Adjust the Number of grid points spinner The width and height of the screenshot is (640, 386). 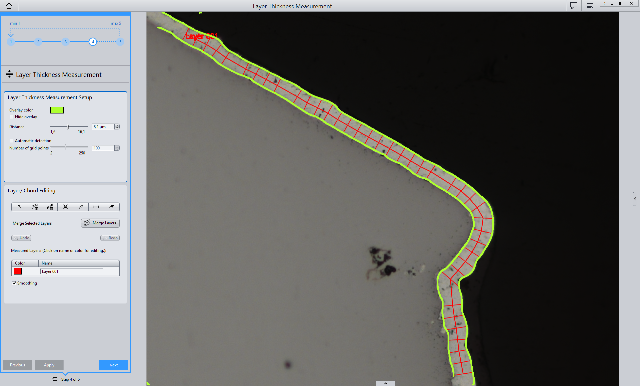pyautogui.click(x=117, y=148)
